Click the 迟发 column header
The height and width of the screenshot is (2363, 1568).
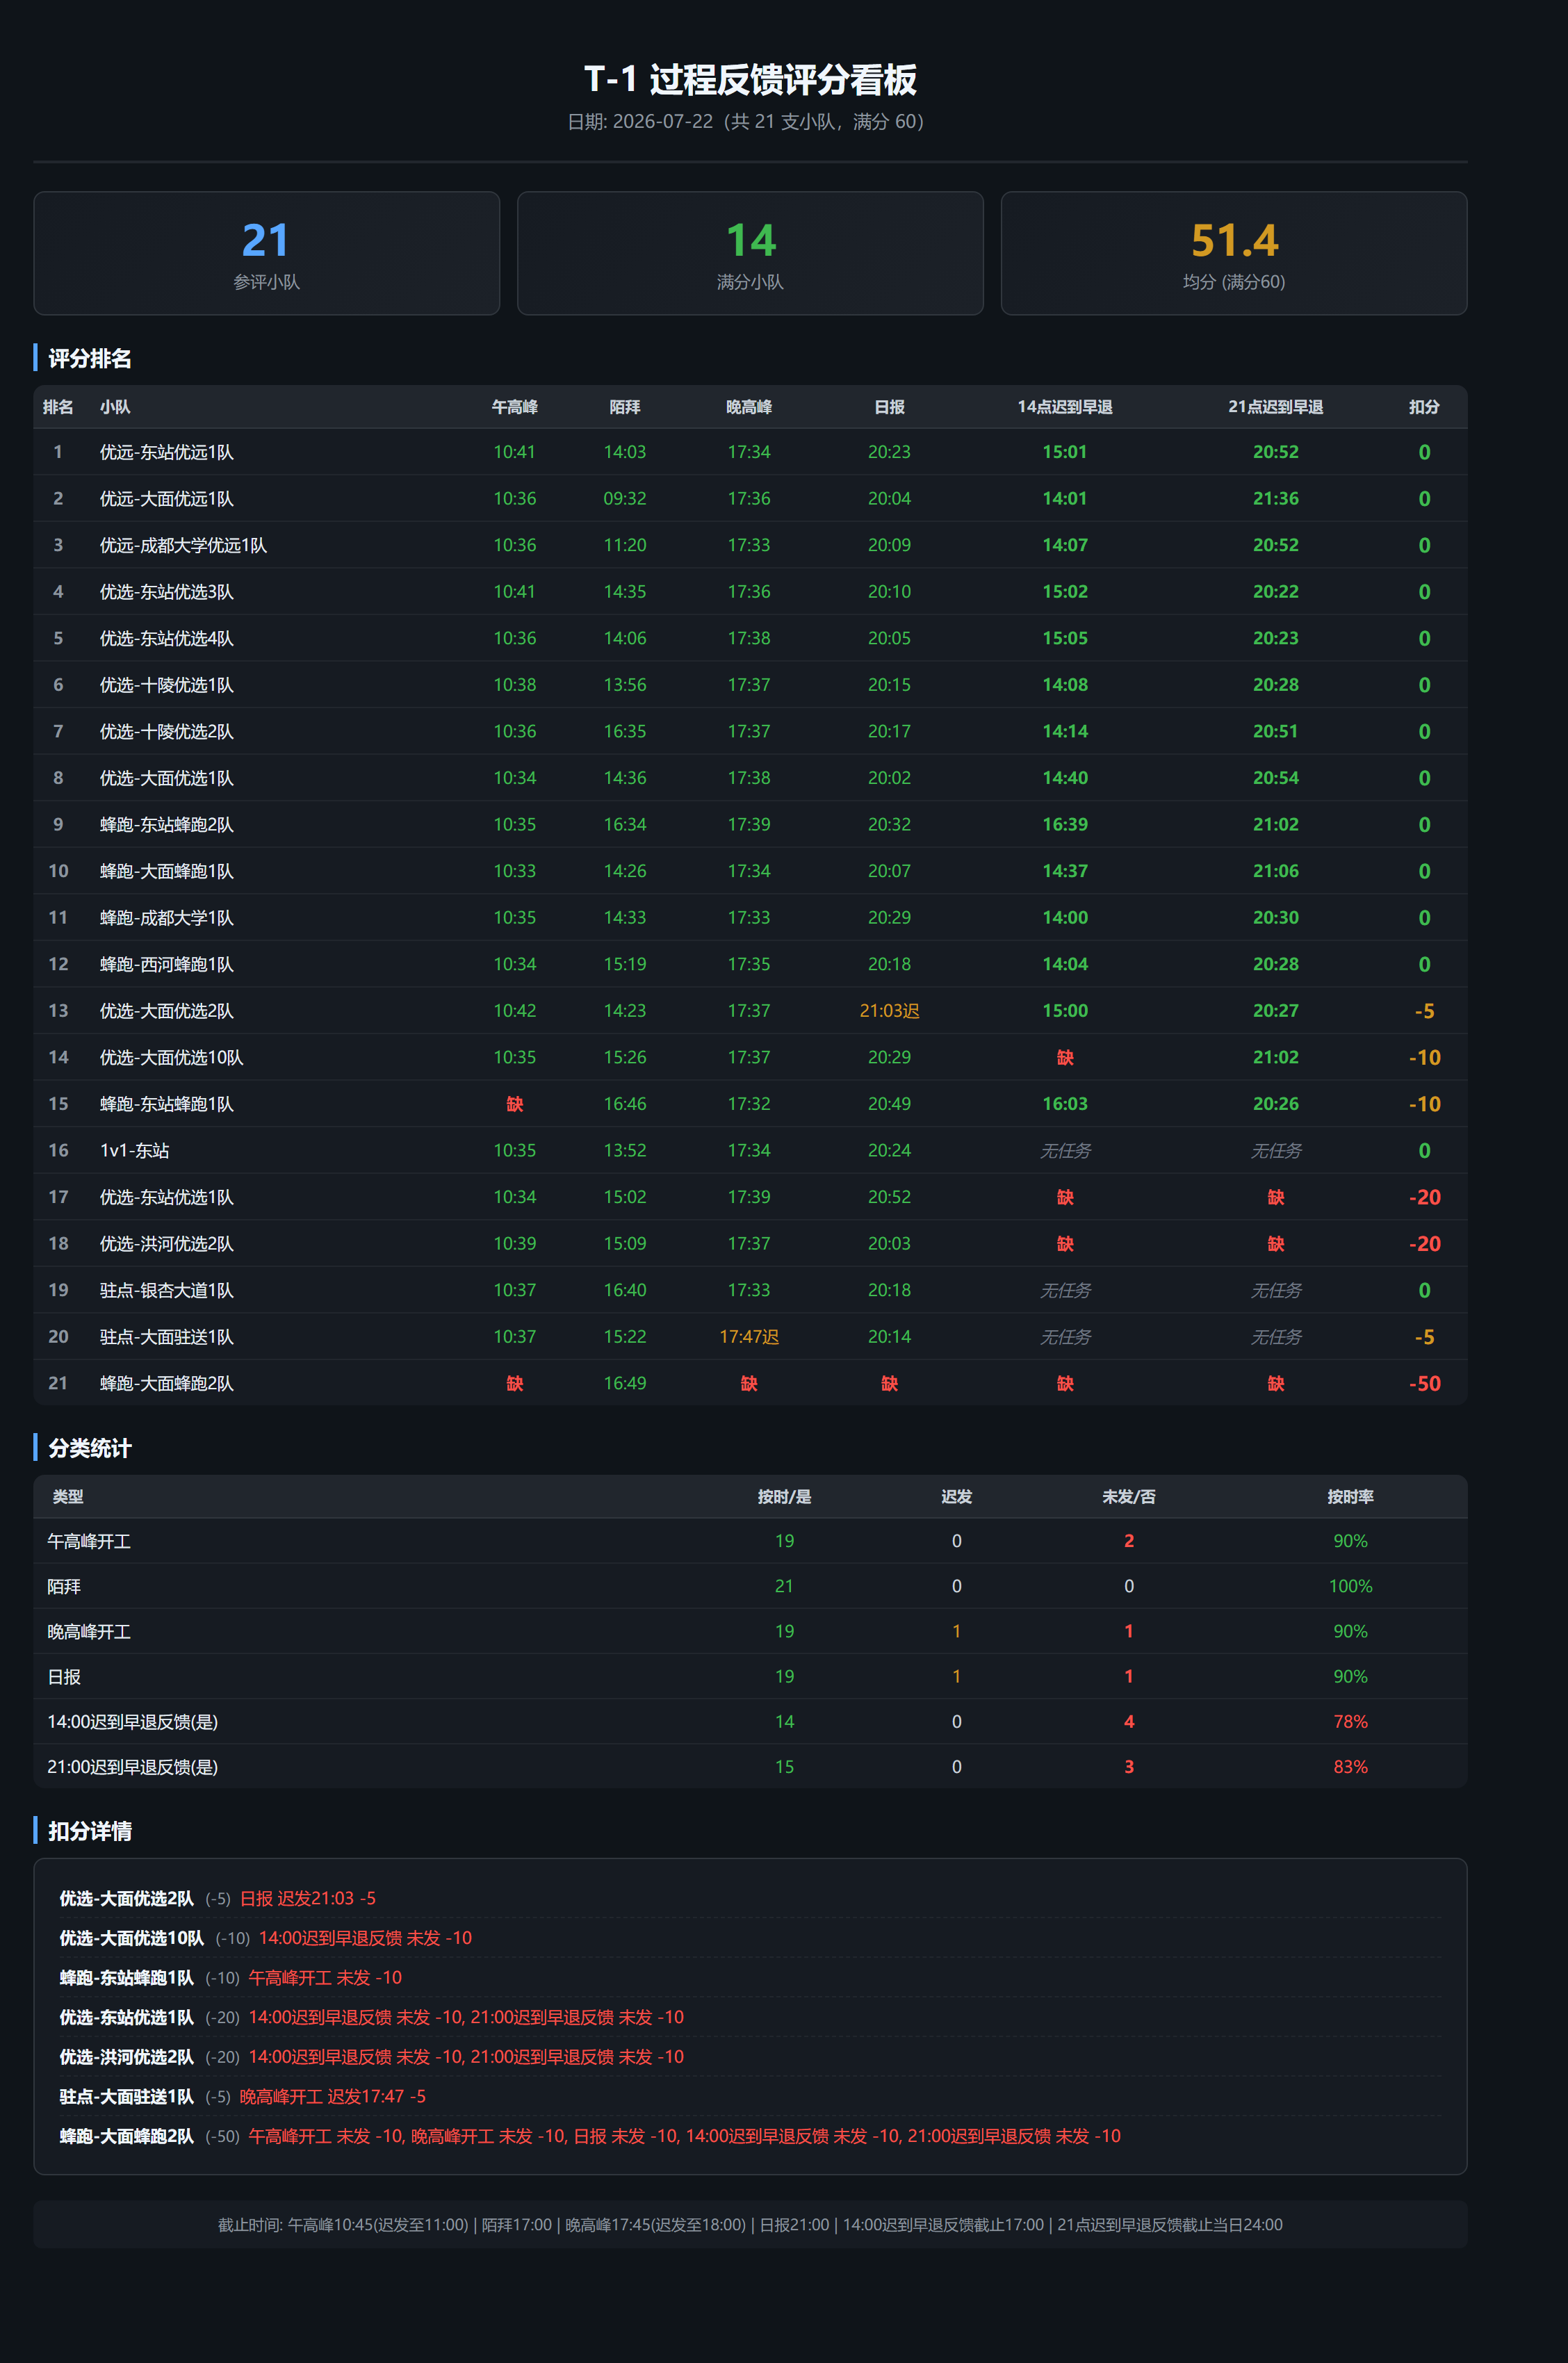(x=957, y=1497)
